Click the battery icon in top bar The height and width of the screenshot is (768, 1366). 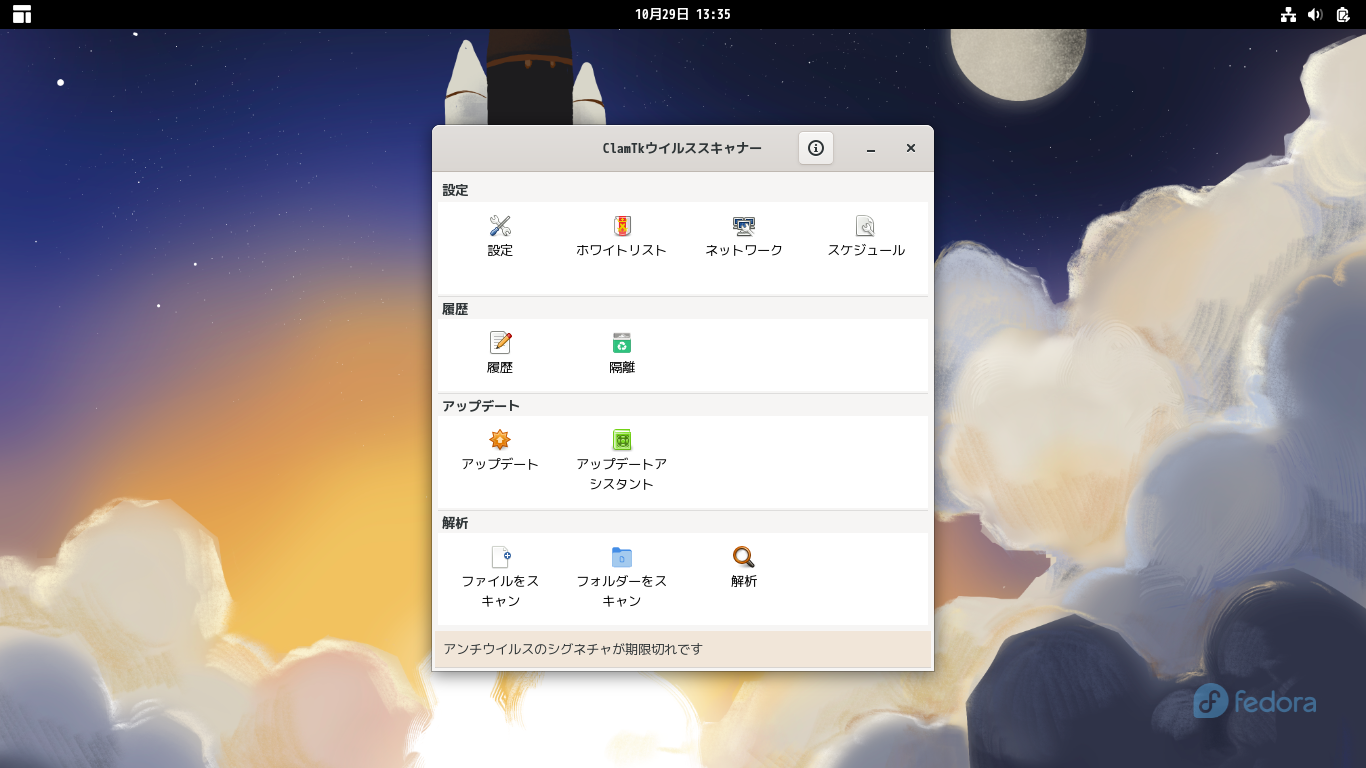(1342, 14)
